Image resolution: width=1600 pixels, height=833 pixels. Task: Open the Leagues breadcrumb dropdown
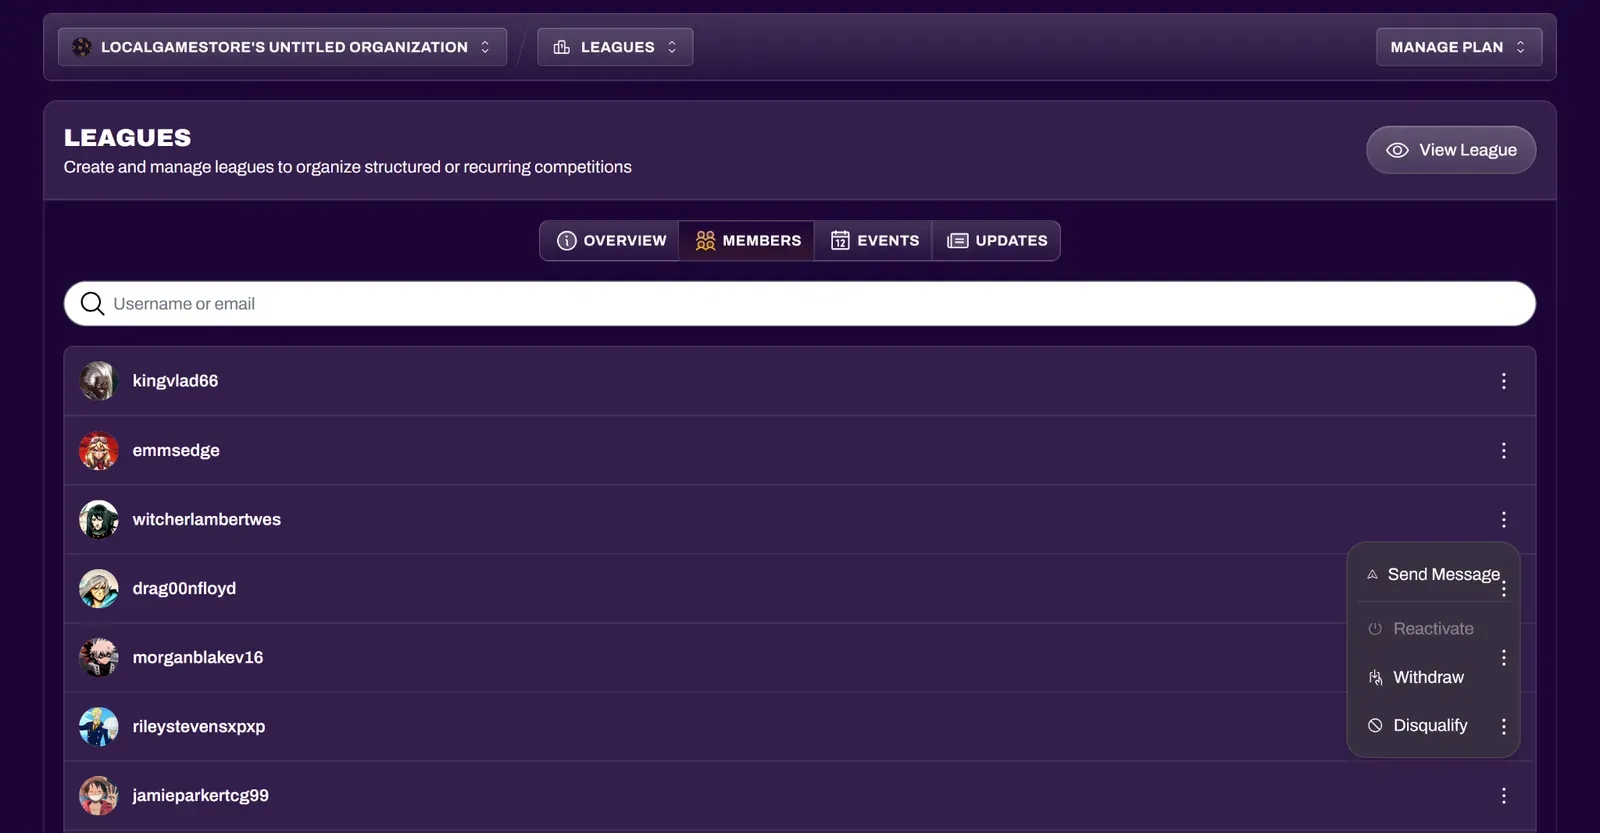click(x=615, y=47)
